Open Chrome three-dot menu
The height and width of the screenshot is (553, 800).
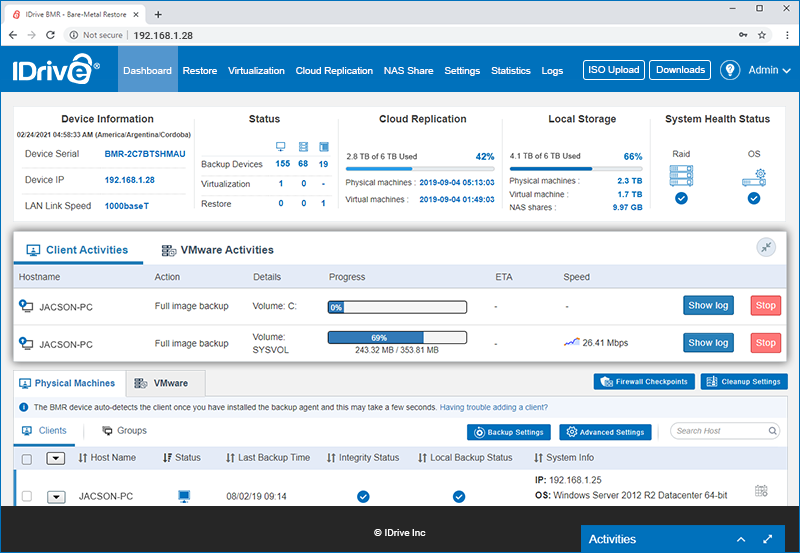click(x=787, y=35)
